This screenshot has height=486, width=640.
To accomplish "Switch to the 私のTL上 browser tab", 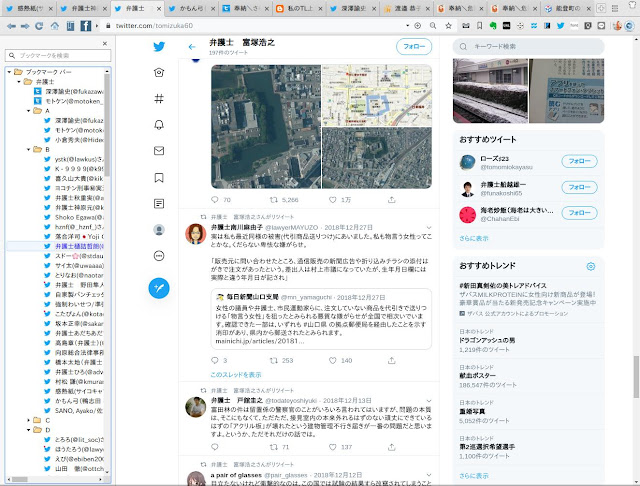I will [300, 8].
